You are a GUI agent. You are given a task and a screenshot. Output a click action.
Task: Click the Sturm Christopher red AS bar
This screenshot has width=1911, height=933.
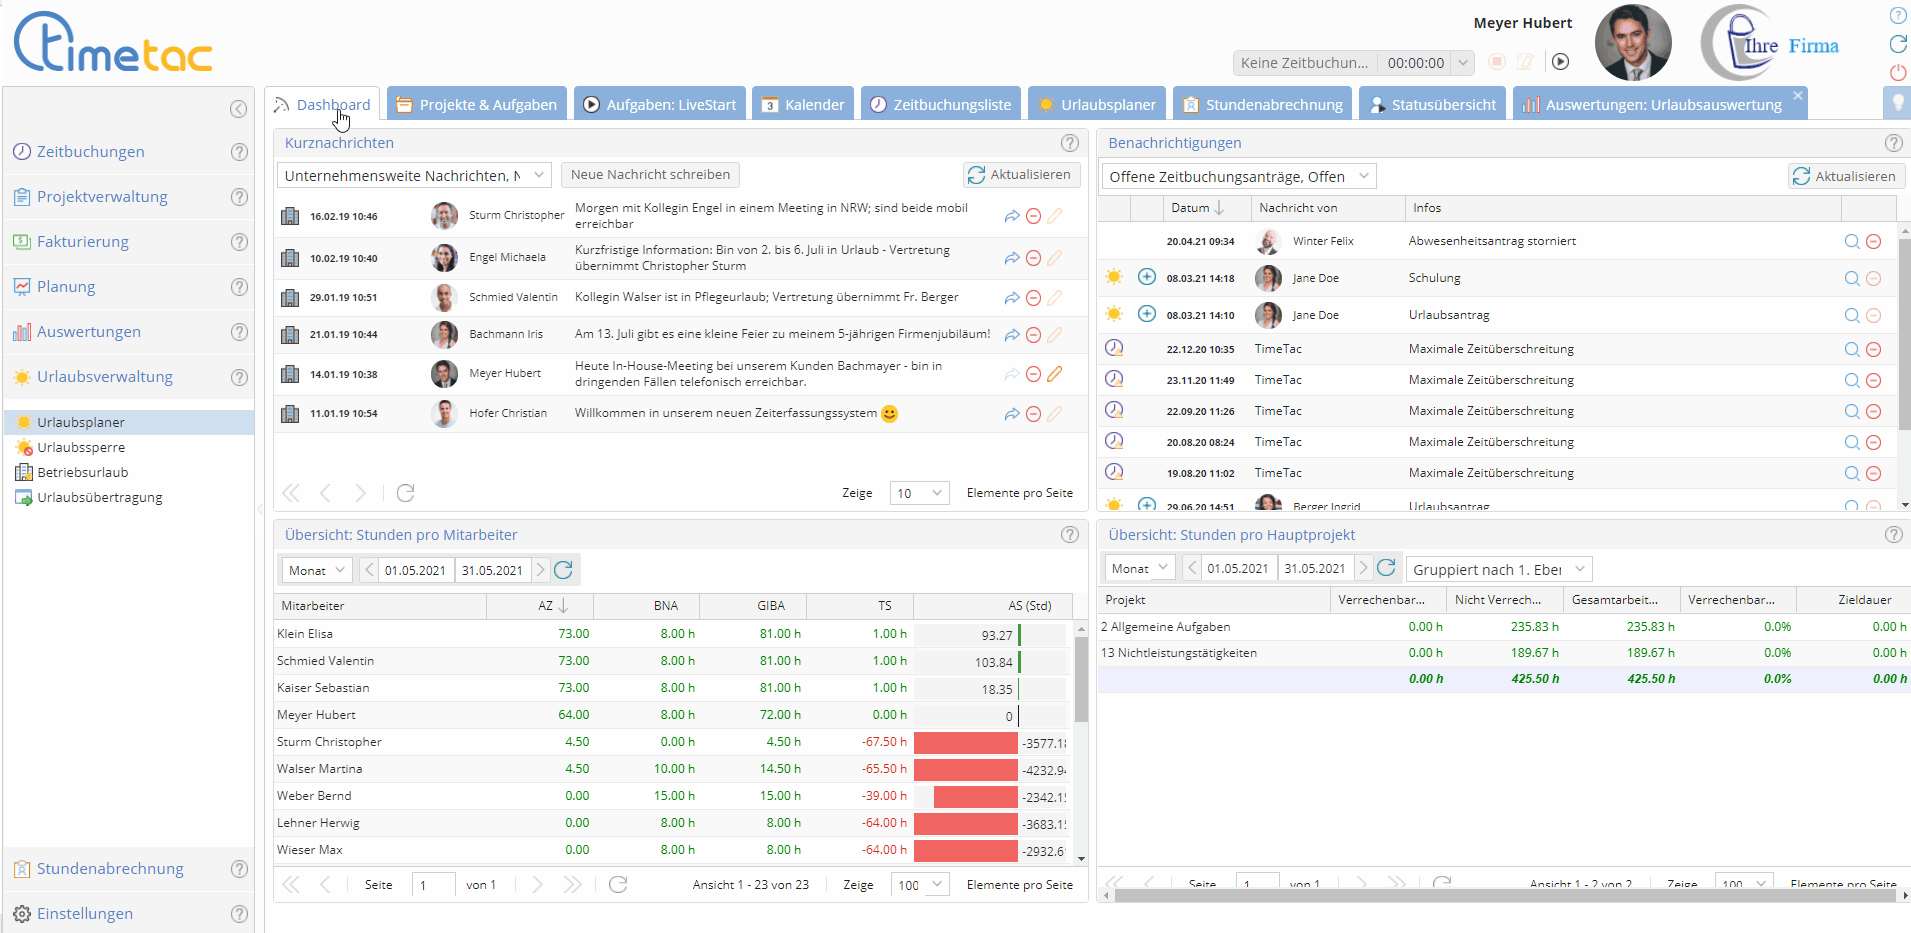point(965,743)
